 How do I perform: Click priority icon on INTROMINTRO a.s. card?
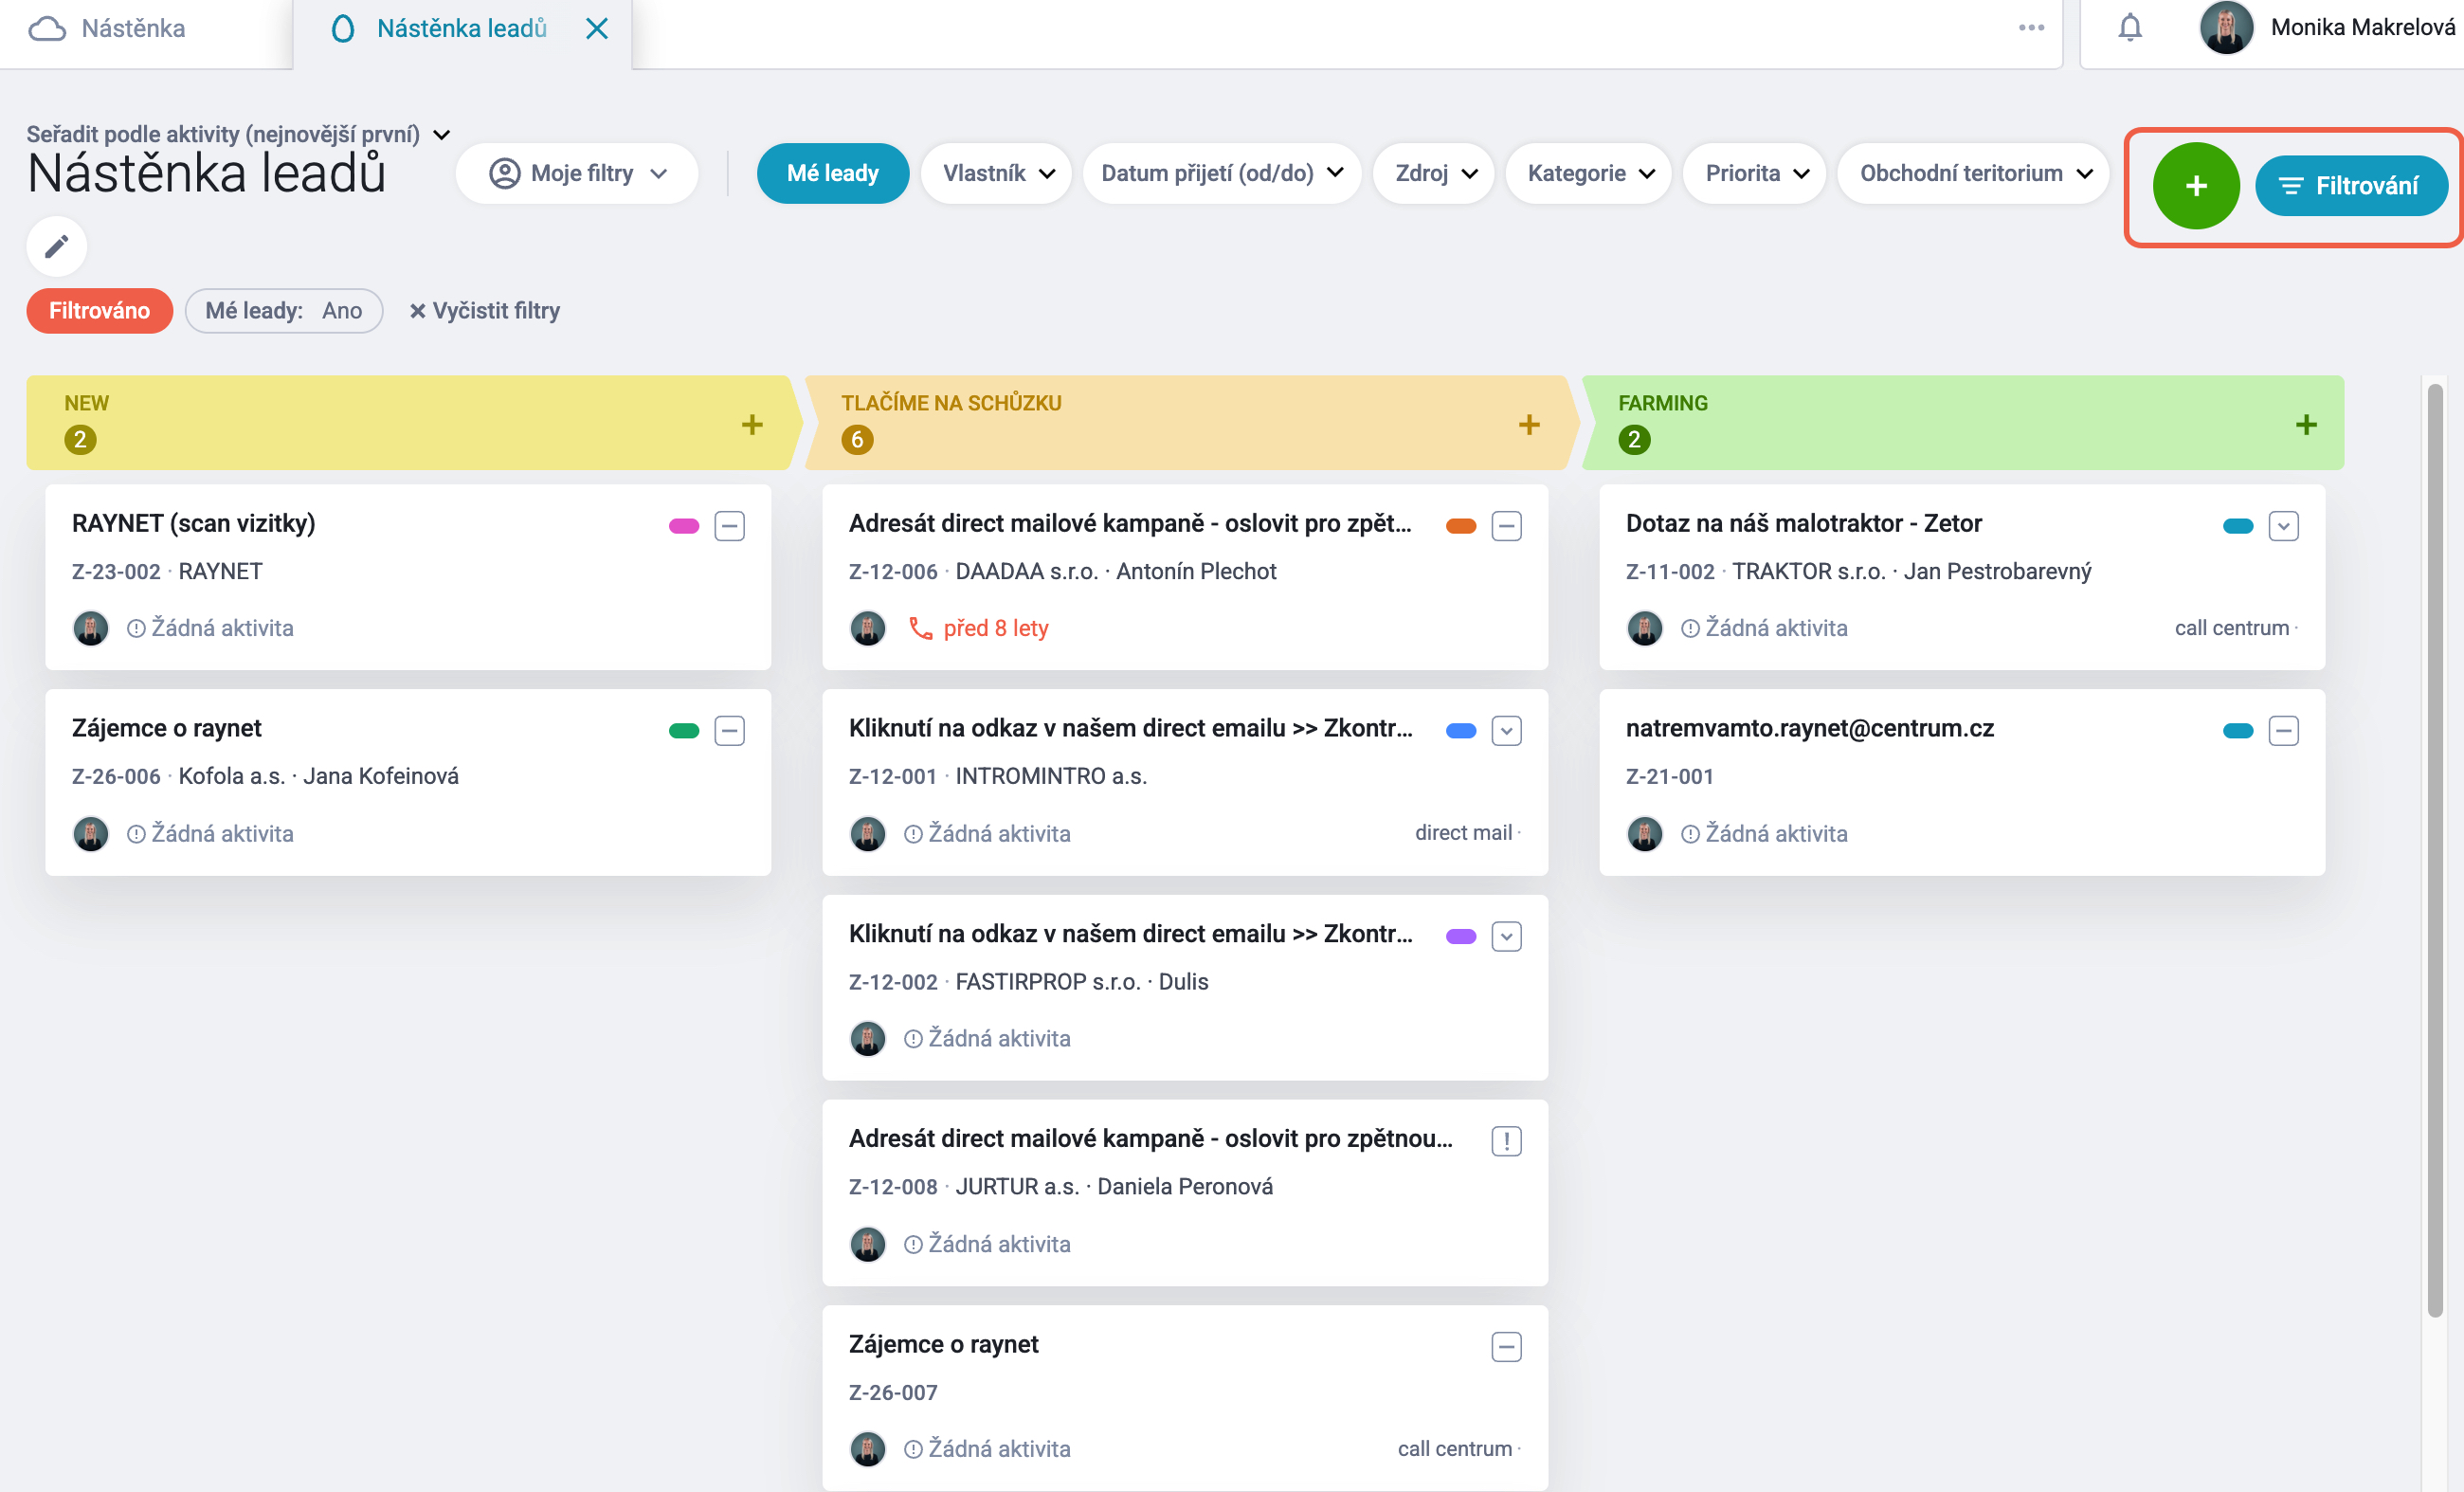click(x=1507, y=731)
